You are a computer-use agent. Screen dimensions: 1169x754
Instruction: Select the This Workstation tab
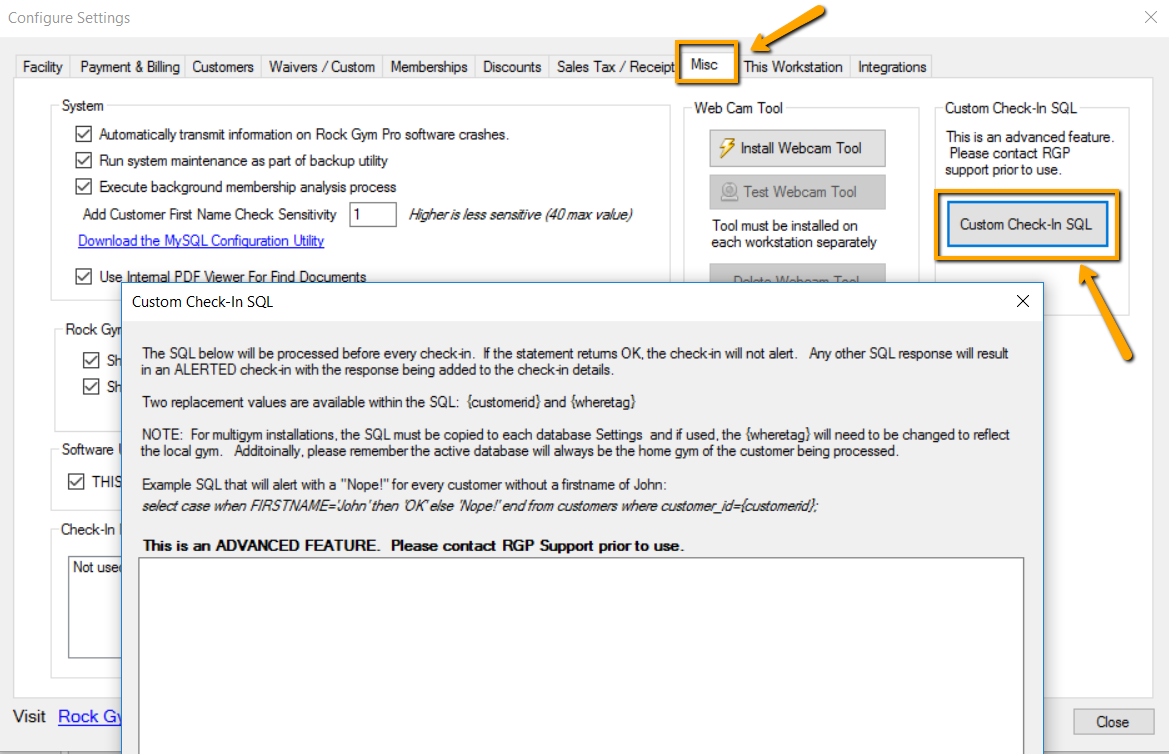[x=793, y=67]
